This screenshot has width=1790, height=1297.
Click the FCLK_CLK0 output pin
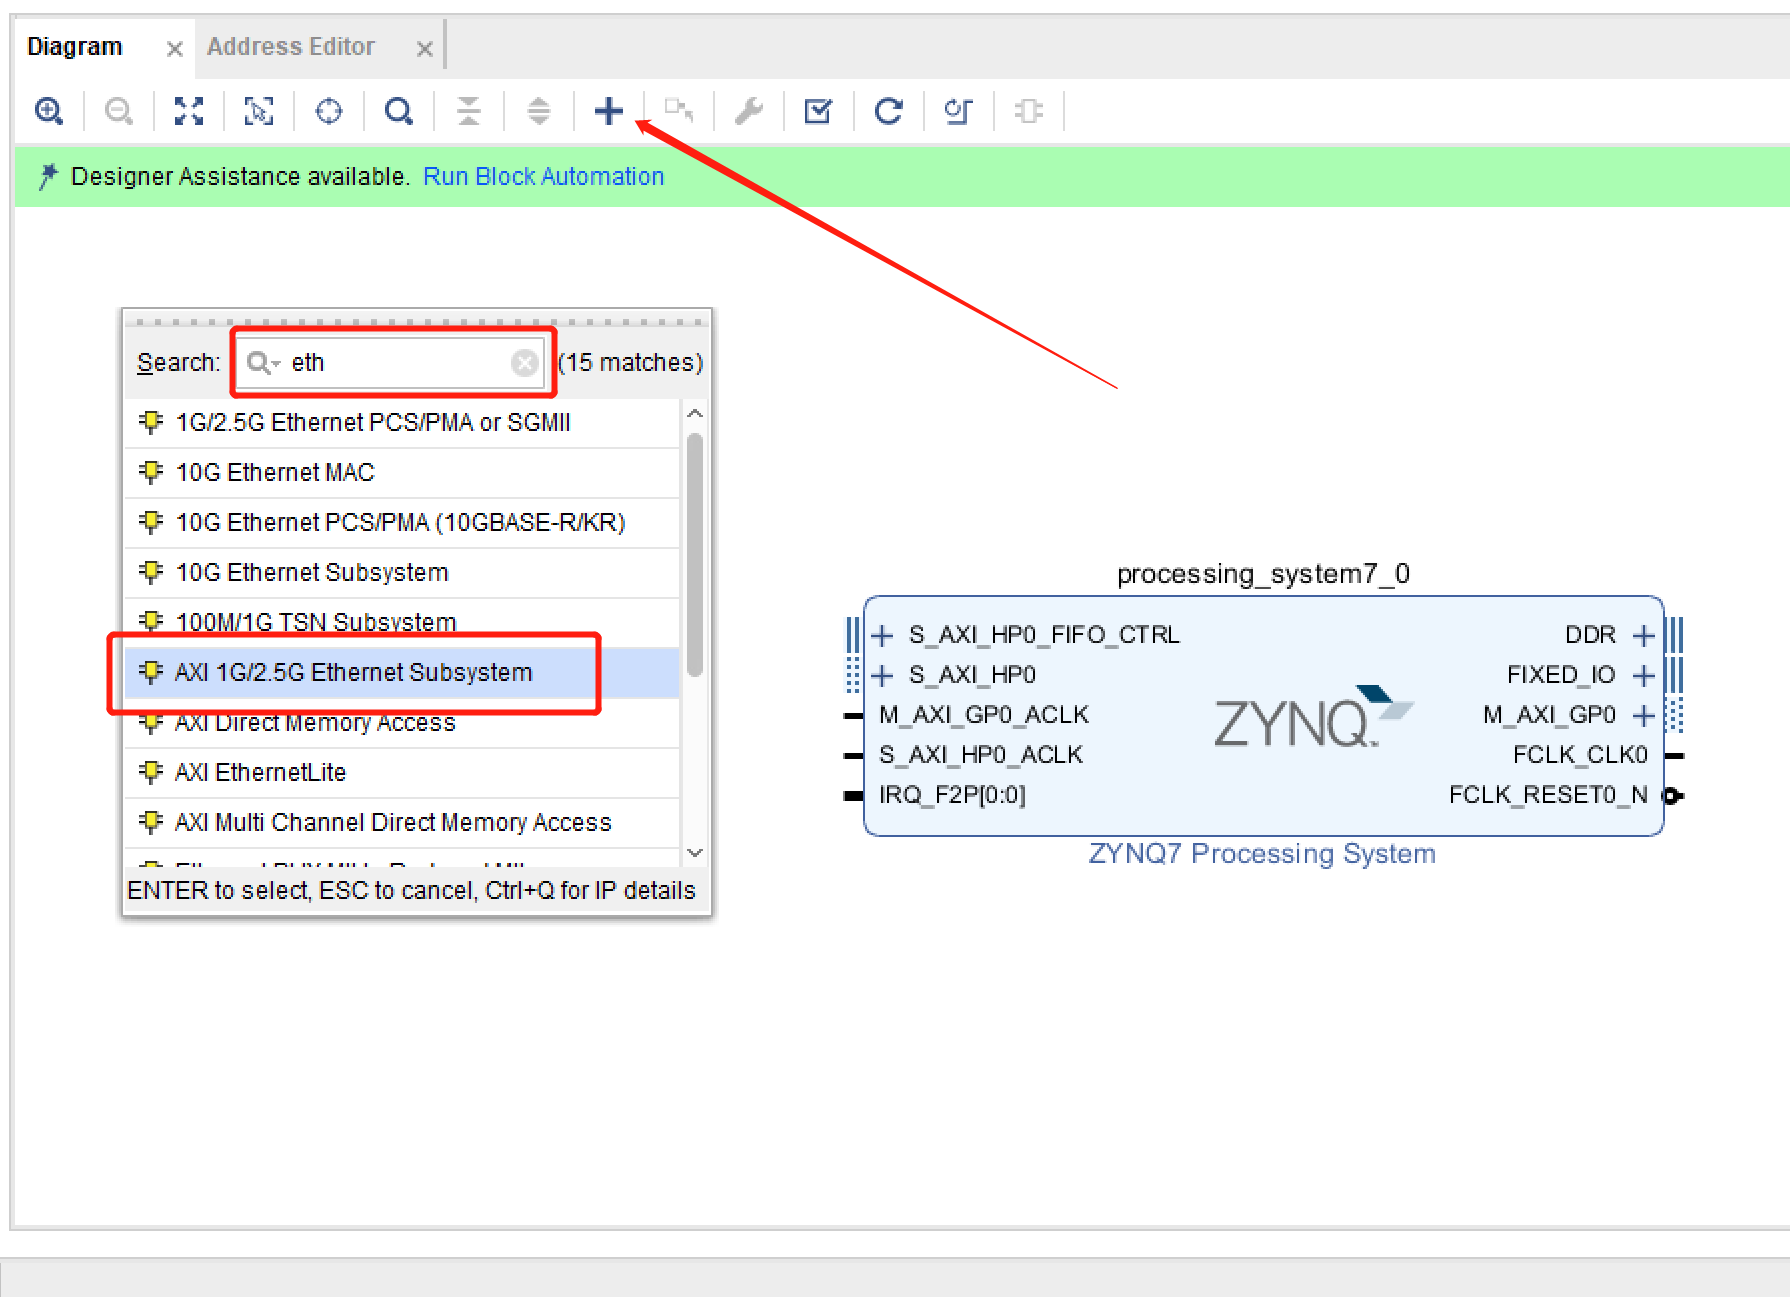point(1674,755)
